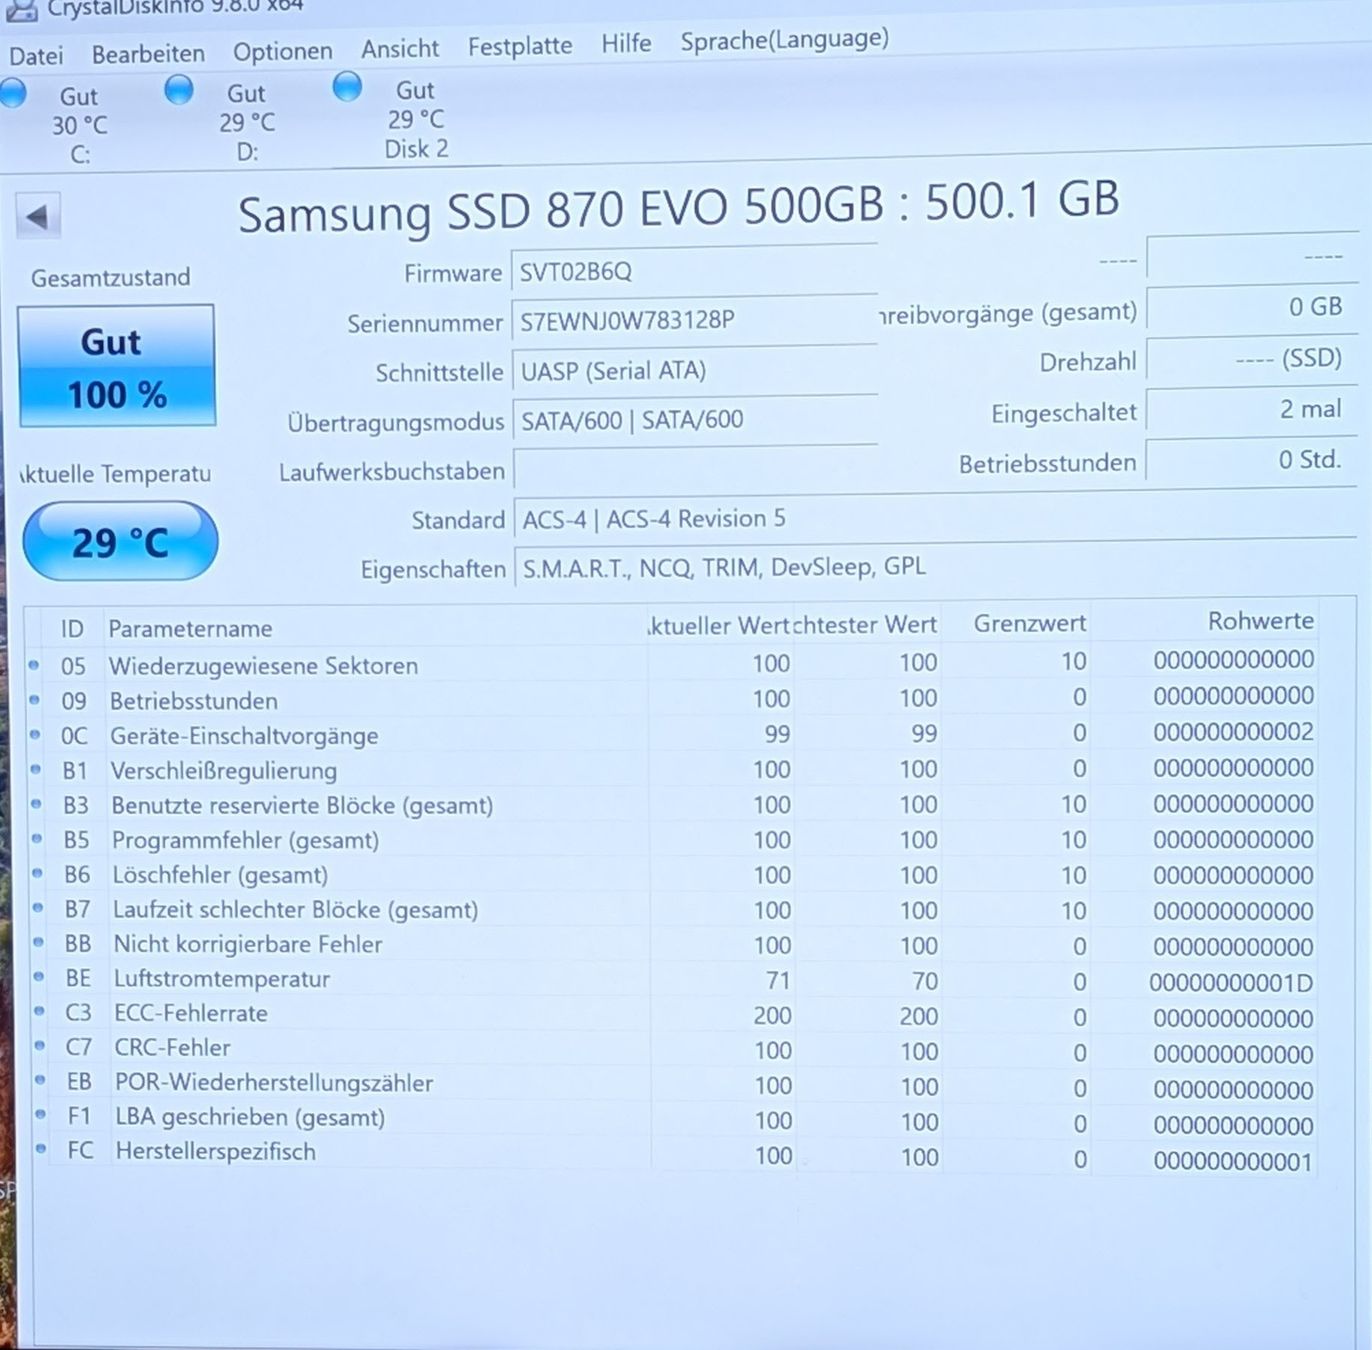Click raw value 000000000002

[1233, 732]
